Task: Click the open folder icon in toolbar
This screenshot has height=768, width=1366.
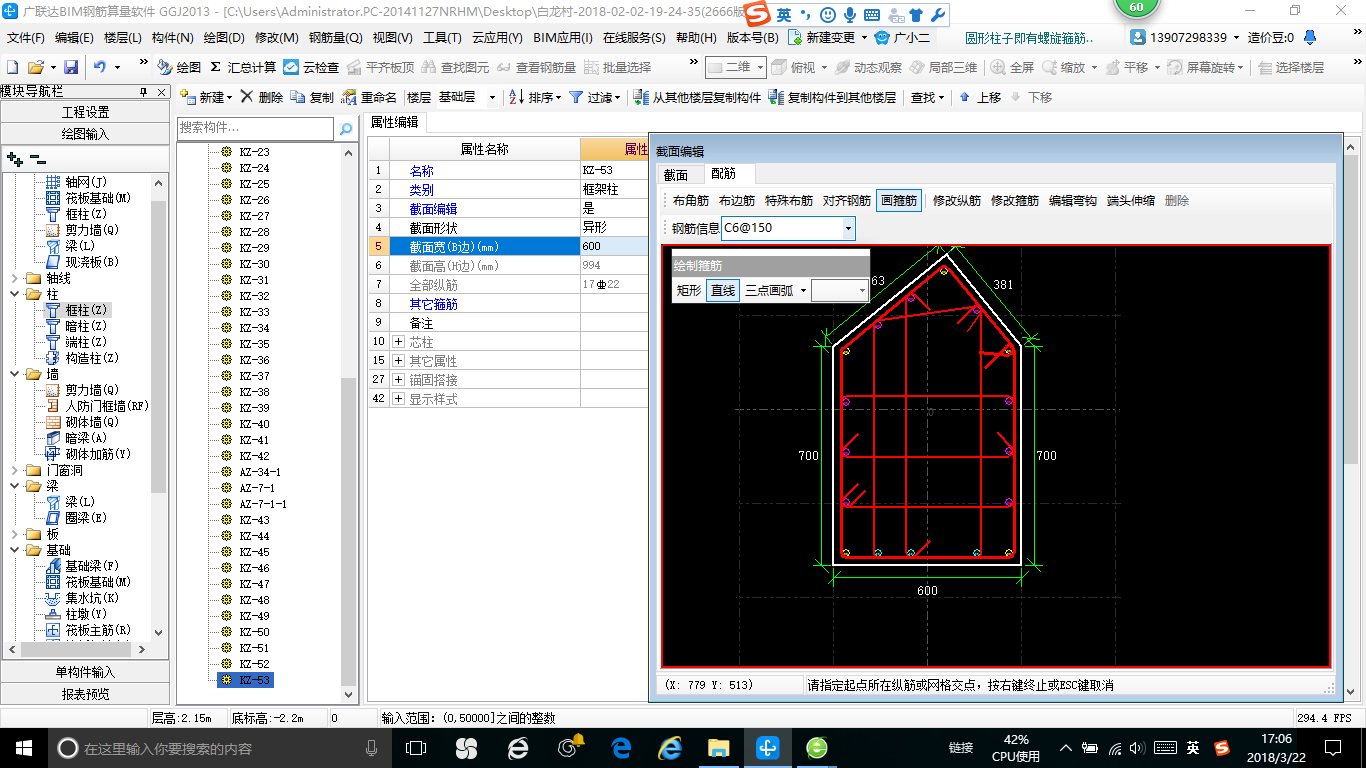Action: click(36, 67)
